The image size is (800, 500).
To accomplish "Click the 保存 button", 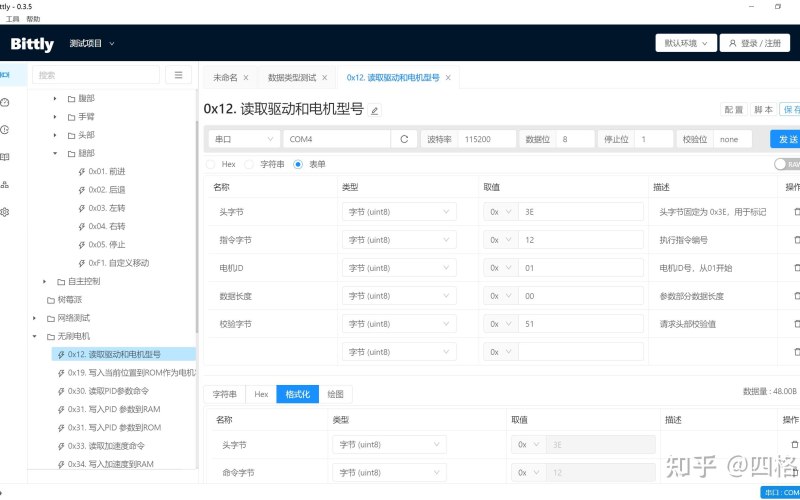I will pyautogui.click(x=790, y=110).
